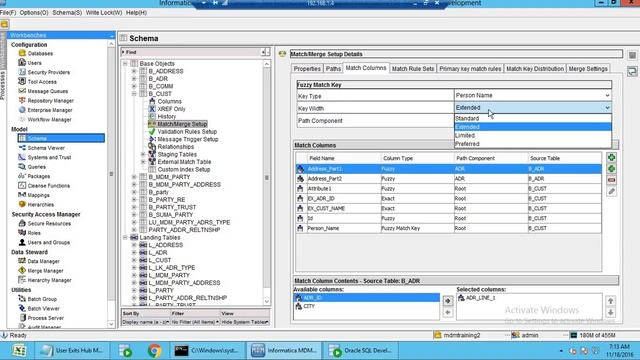Image resolution: width=640 pixels, height=360 pixels.
Task: Open Workflow Manager icon
Action: pos(22,119)
